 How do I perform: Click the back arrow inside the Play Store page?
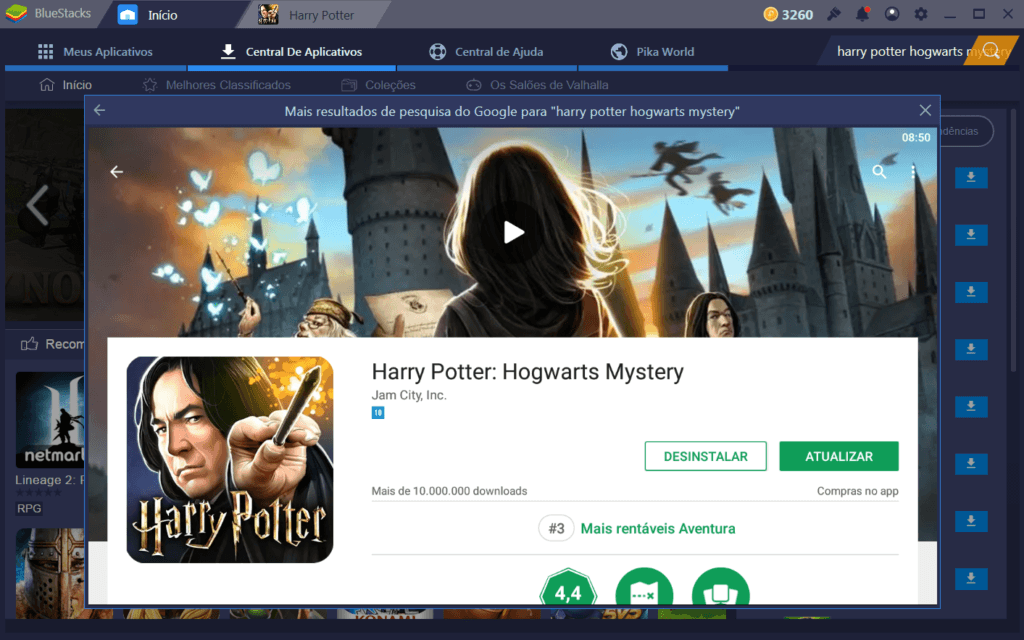coord(117,171)
